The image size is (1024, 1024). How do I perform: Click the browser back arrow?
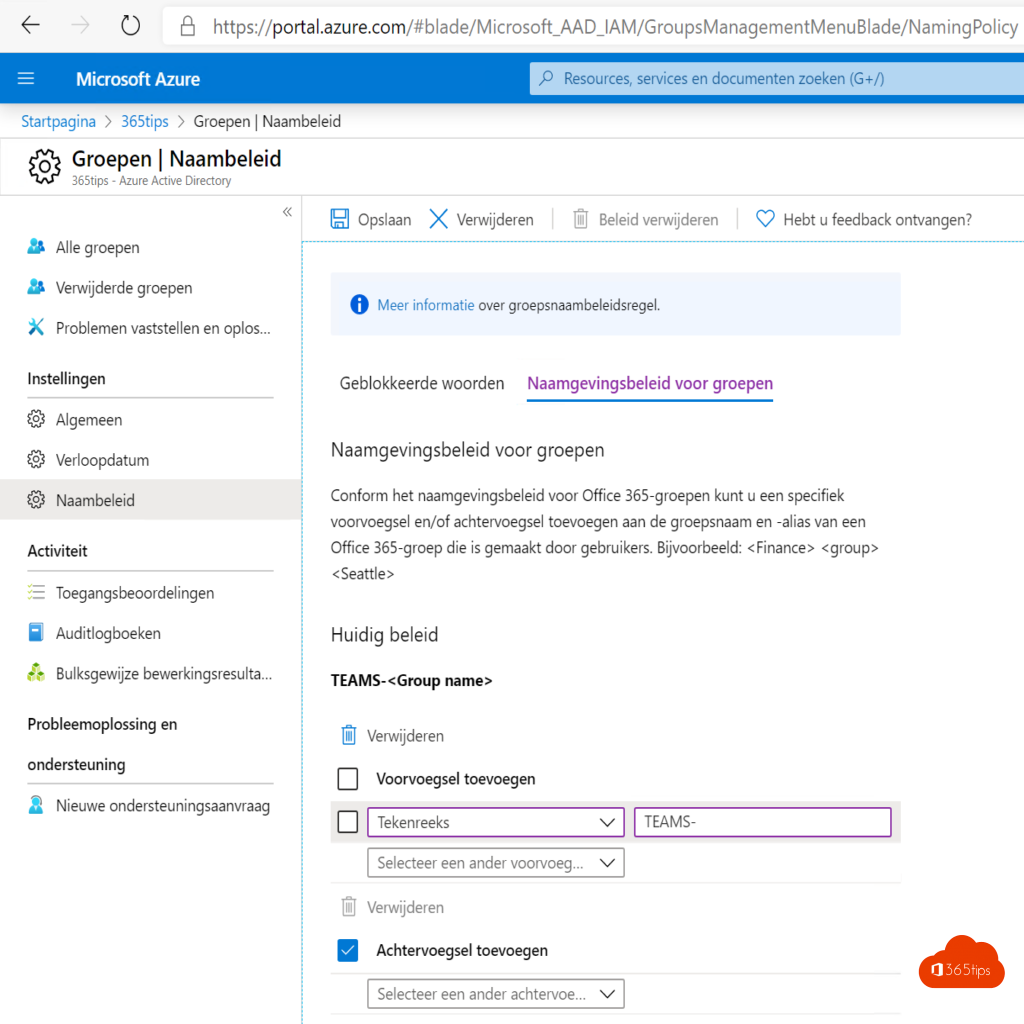tap(30, 25)
